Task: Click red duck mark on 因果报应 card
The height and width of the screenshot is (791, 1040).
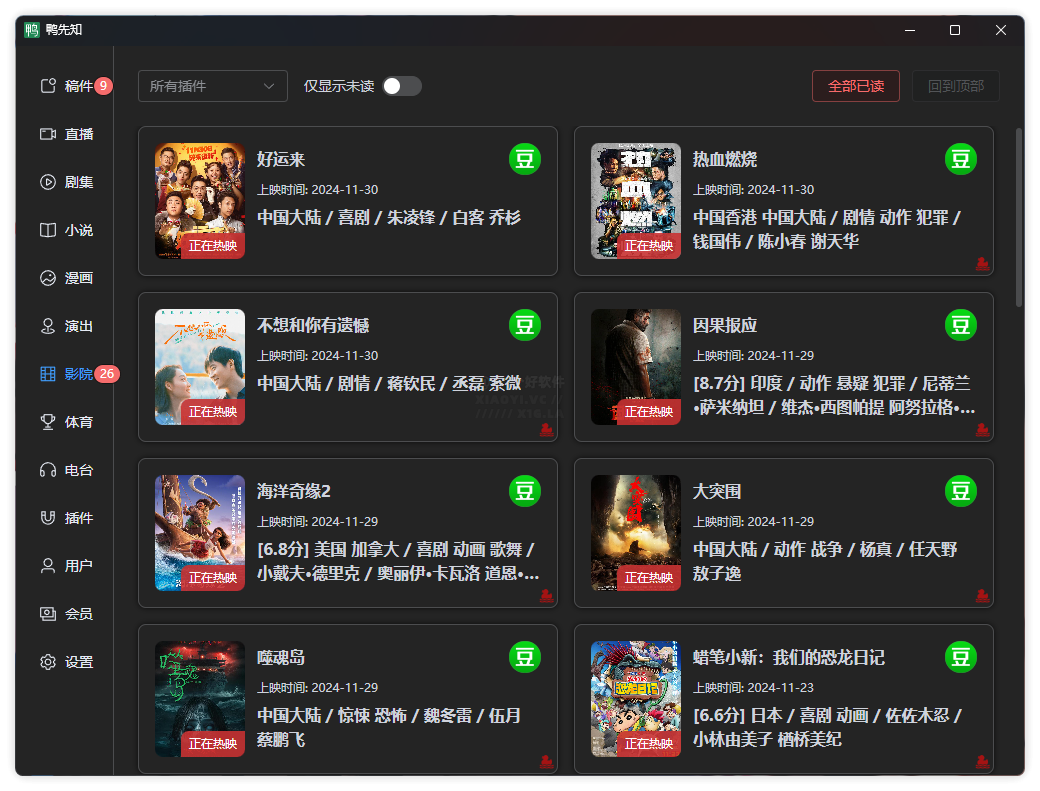Action: 982,430
